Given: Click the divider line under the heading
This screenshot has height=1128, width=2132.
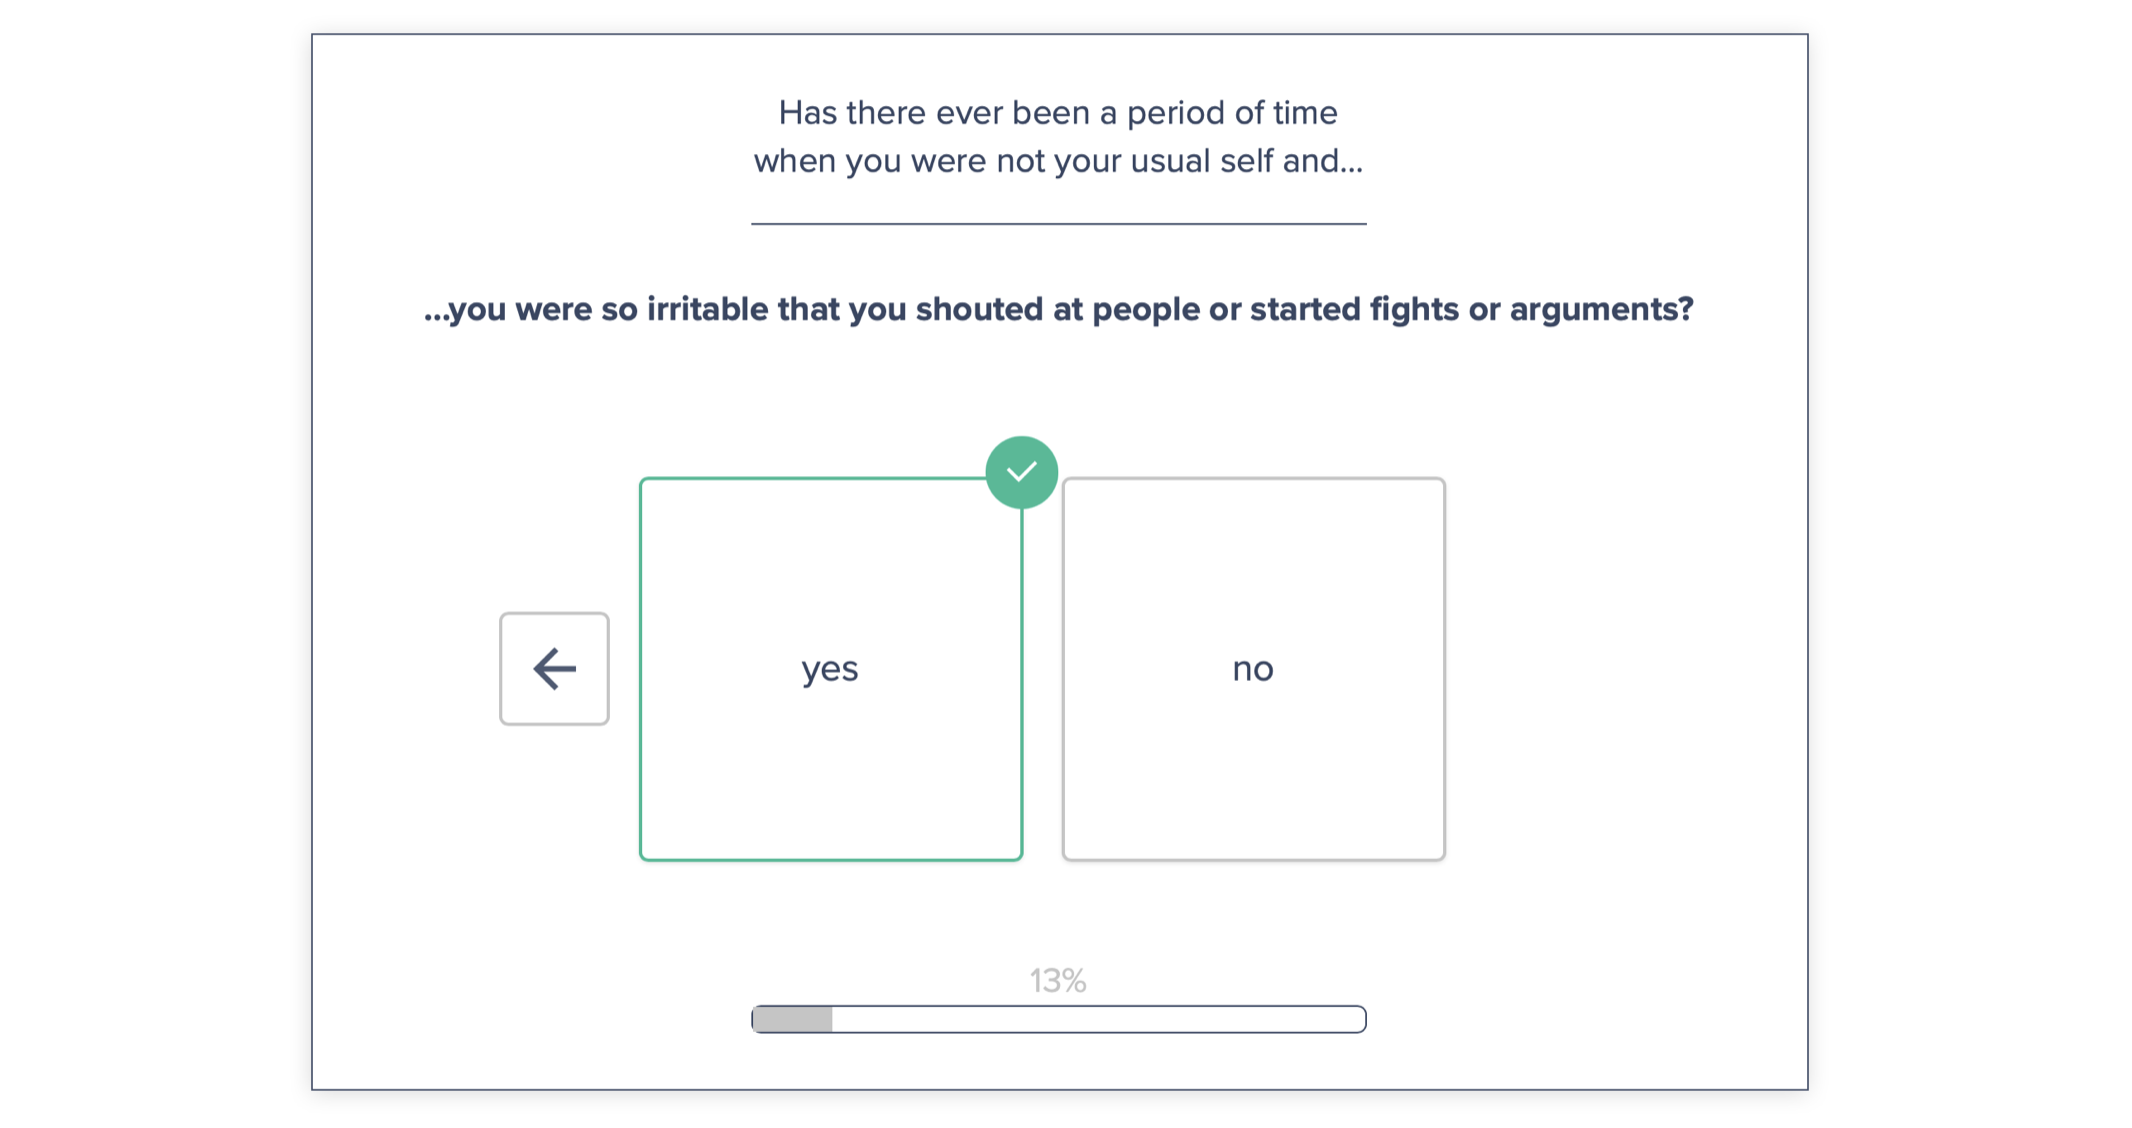Looking at the screenshot, I should [1058, 224].
